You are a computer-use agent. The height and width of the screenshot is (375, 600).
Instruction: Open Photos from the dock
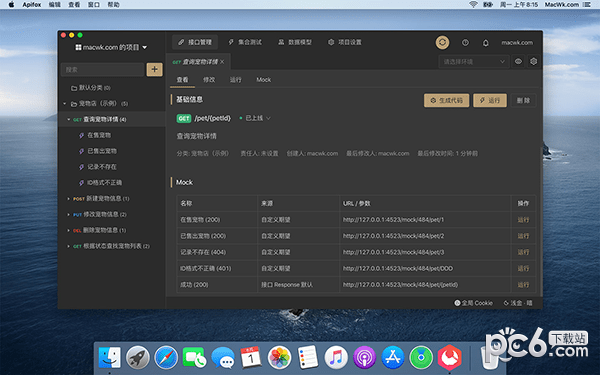click(279, 357)
